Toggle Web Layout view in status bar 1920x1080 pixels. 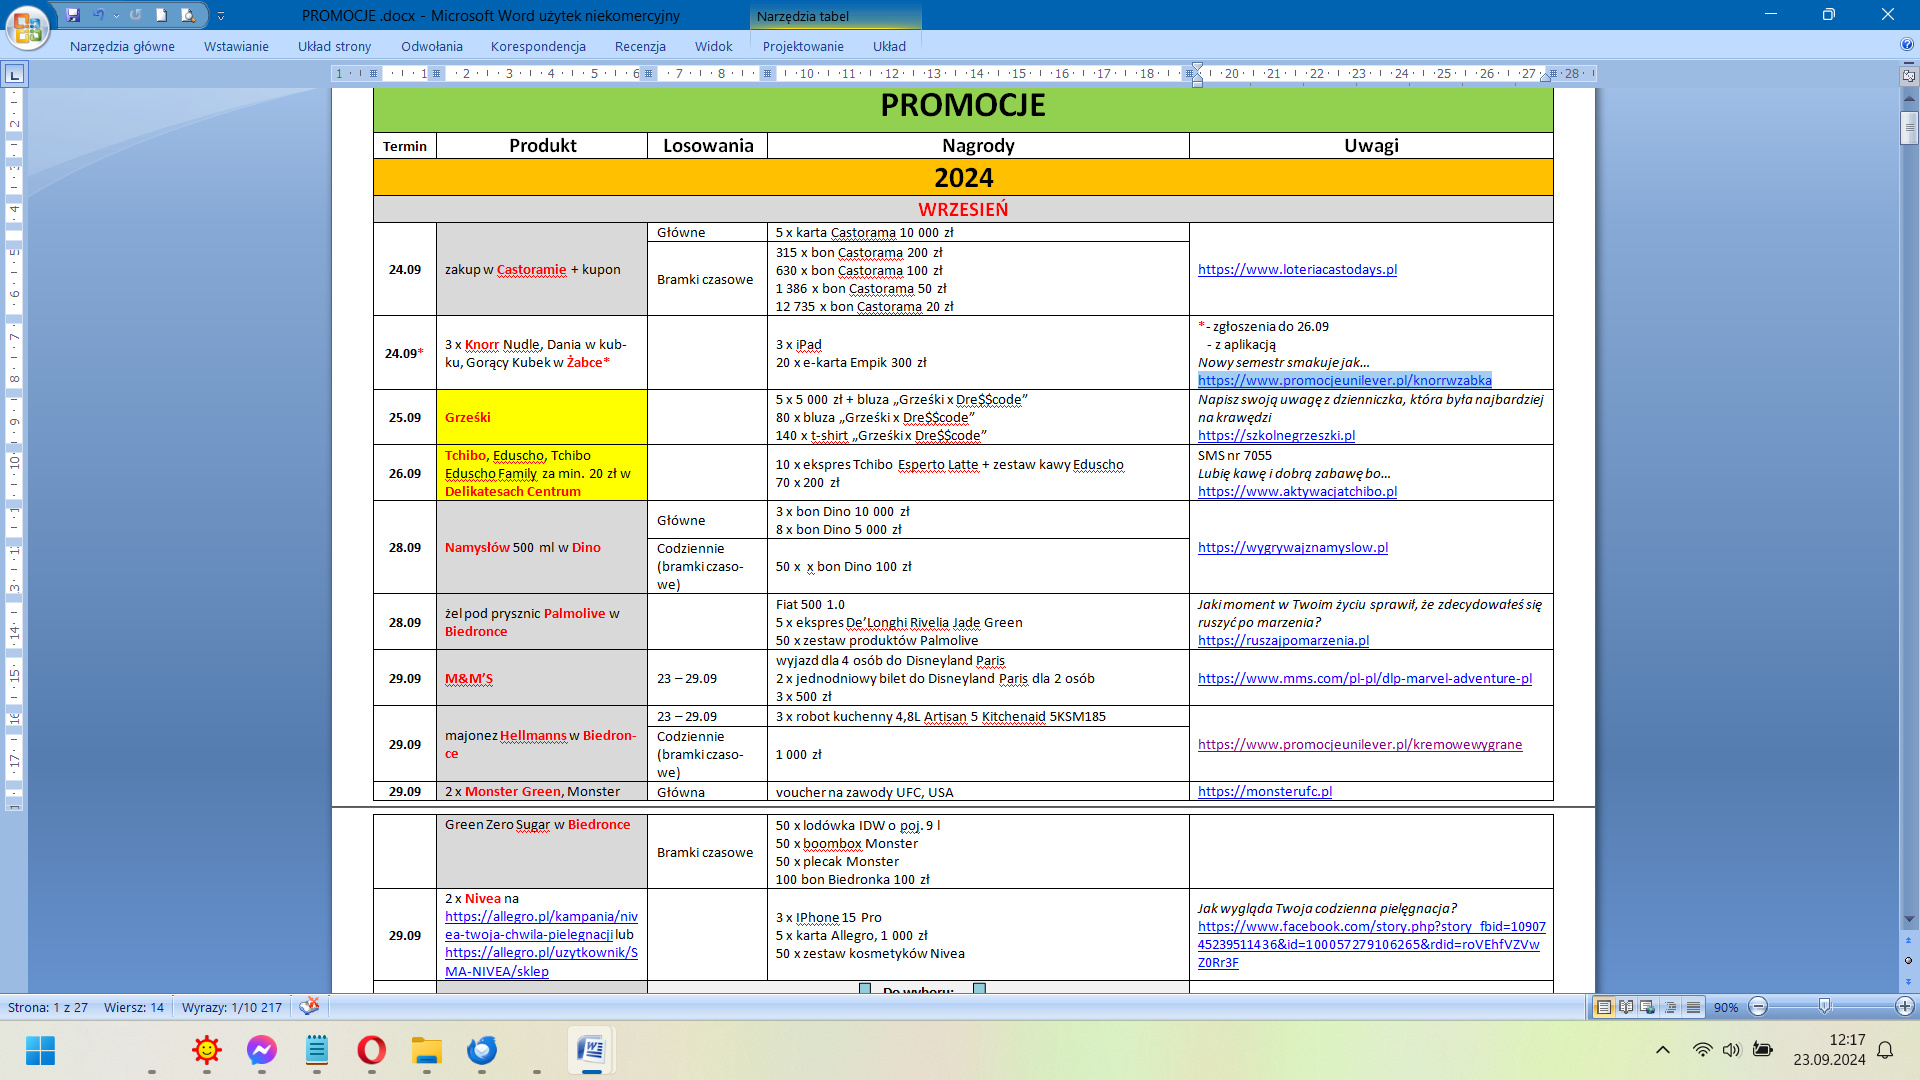coord(1647,1007)
